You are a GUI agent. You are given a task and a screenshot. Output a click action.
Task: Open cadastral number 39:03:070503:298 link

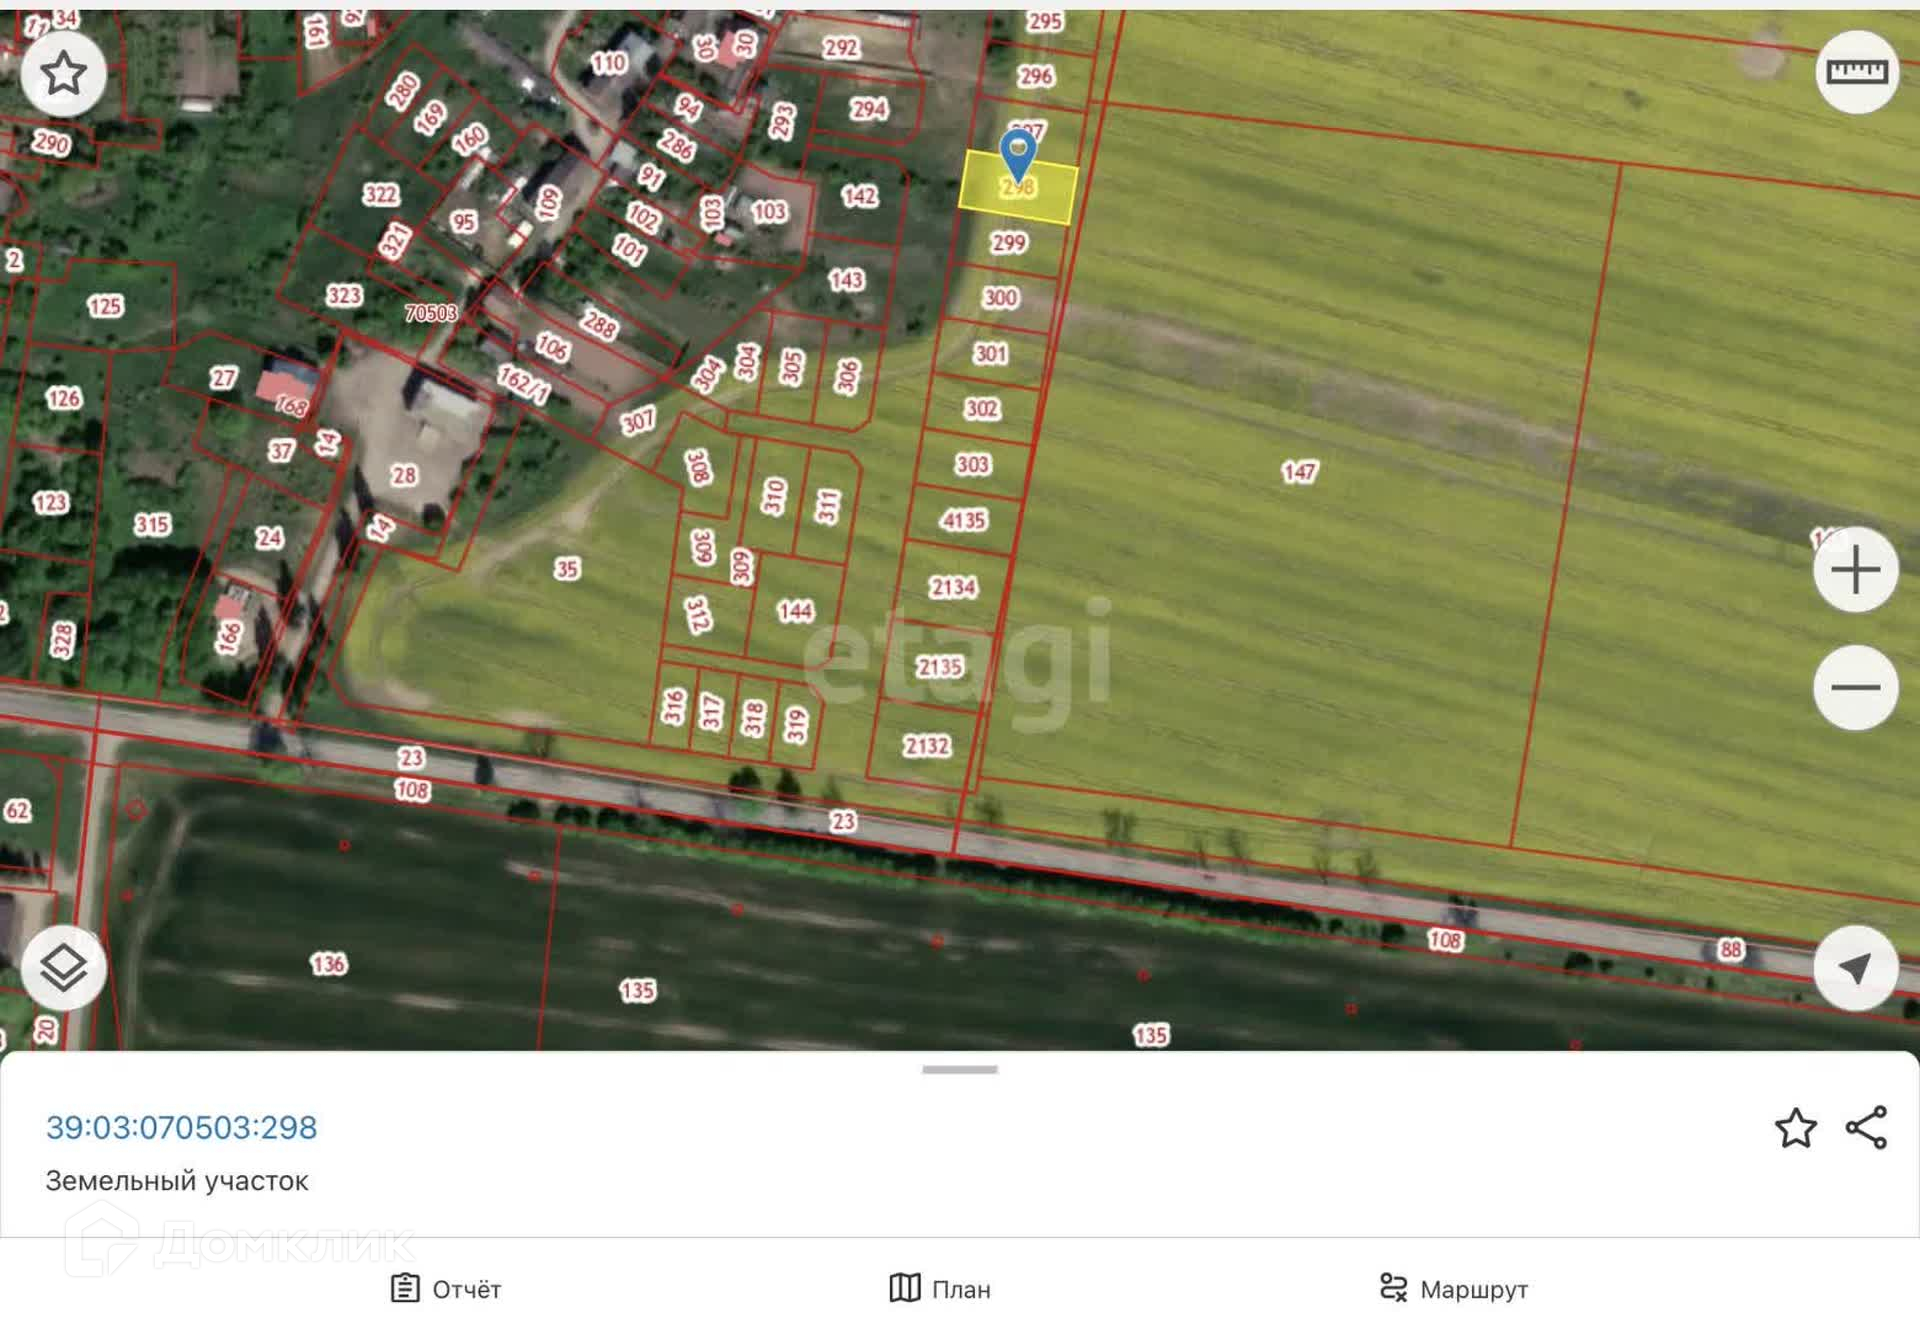pos(181,1127)
